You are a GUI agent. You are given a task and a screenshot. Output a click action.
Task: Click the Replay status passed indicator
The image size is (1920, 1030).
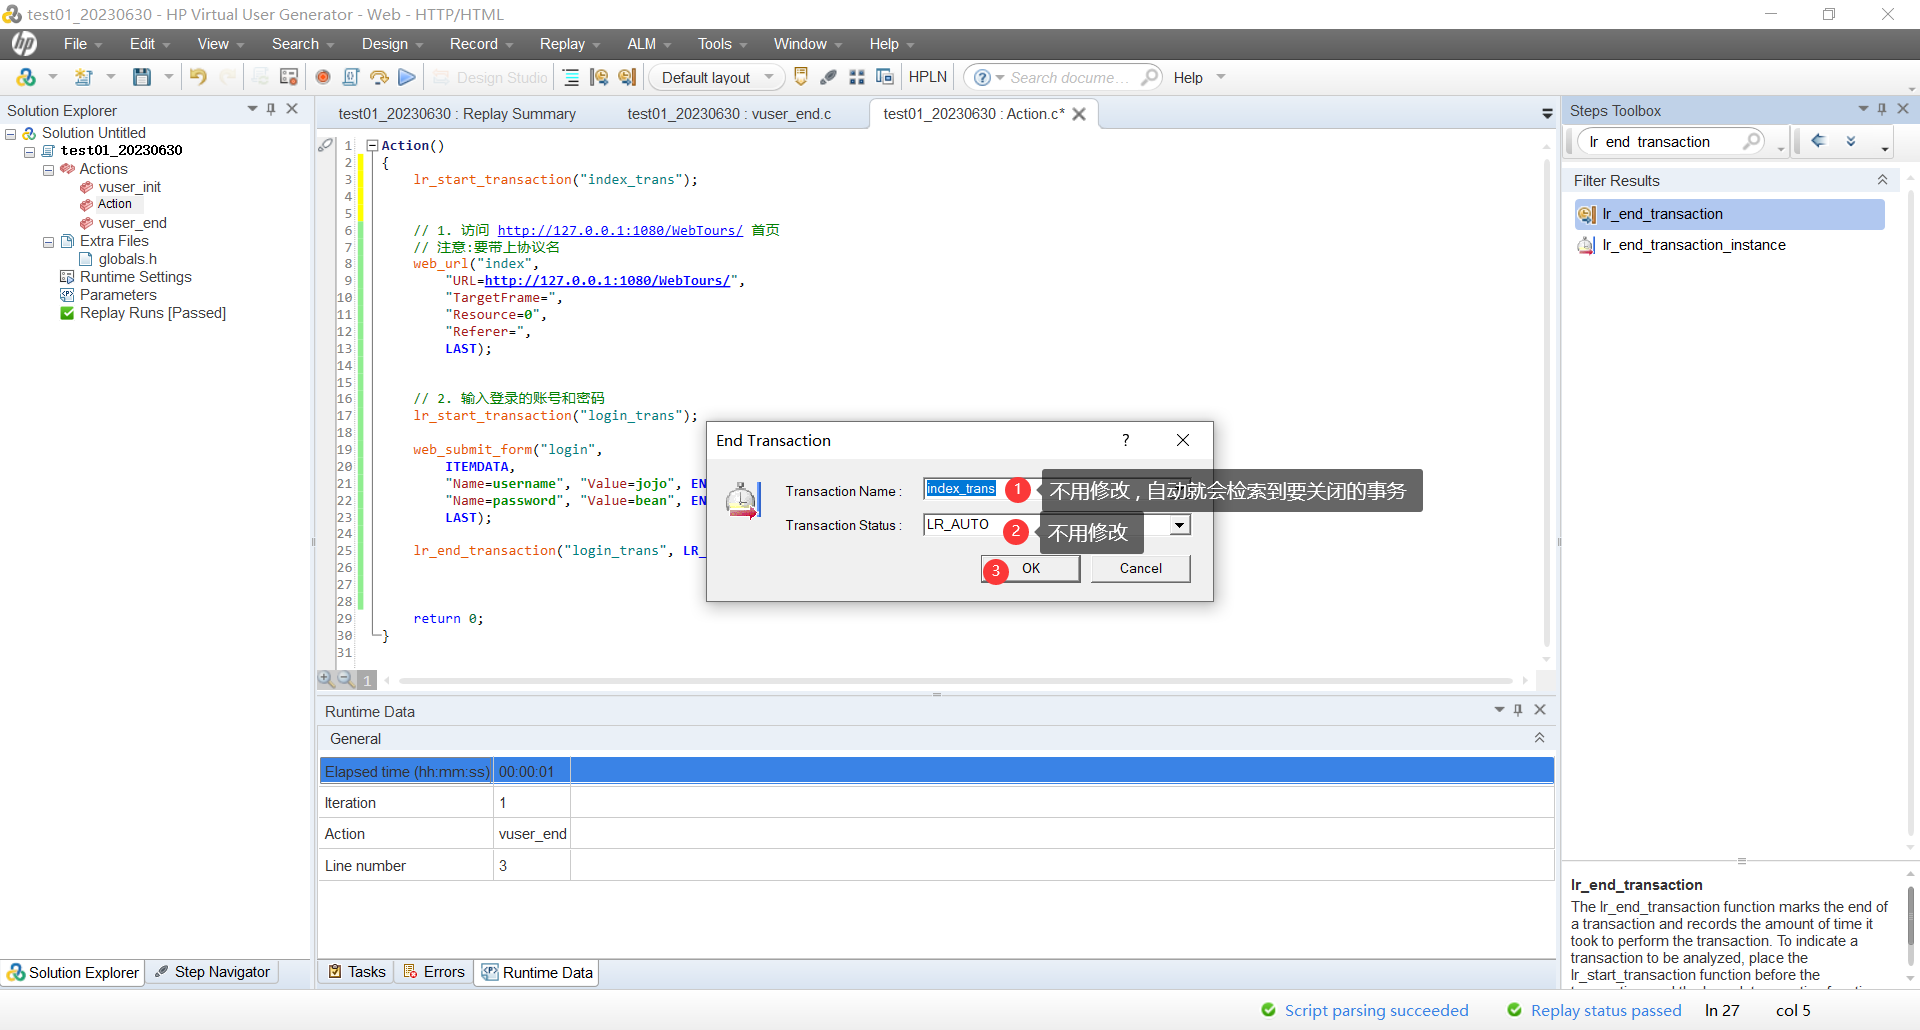1594,1010
